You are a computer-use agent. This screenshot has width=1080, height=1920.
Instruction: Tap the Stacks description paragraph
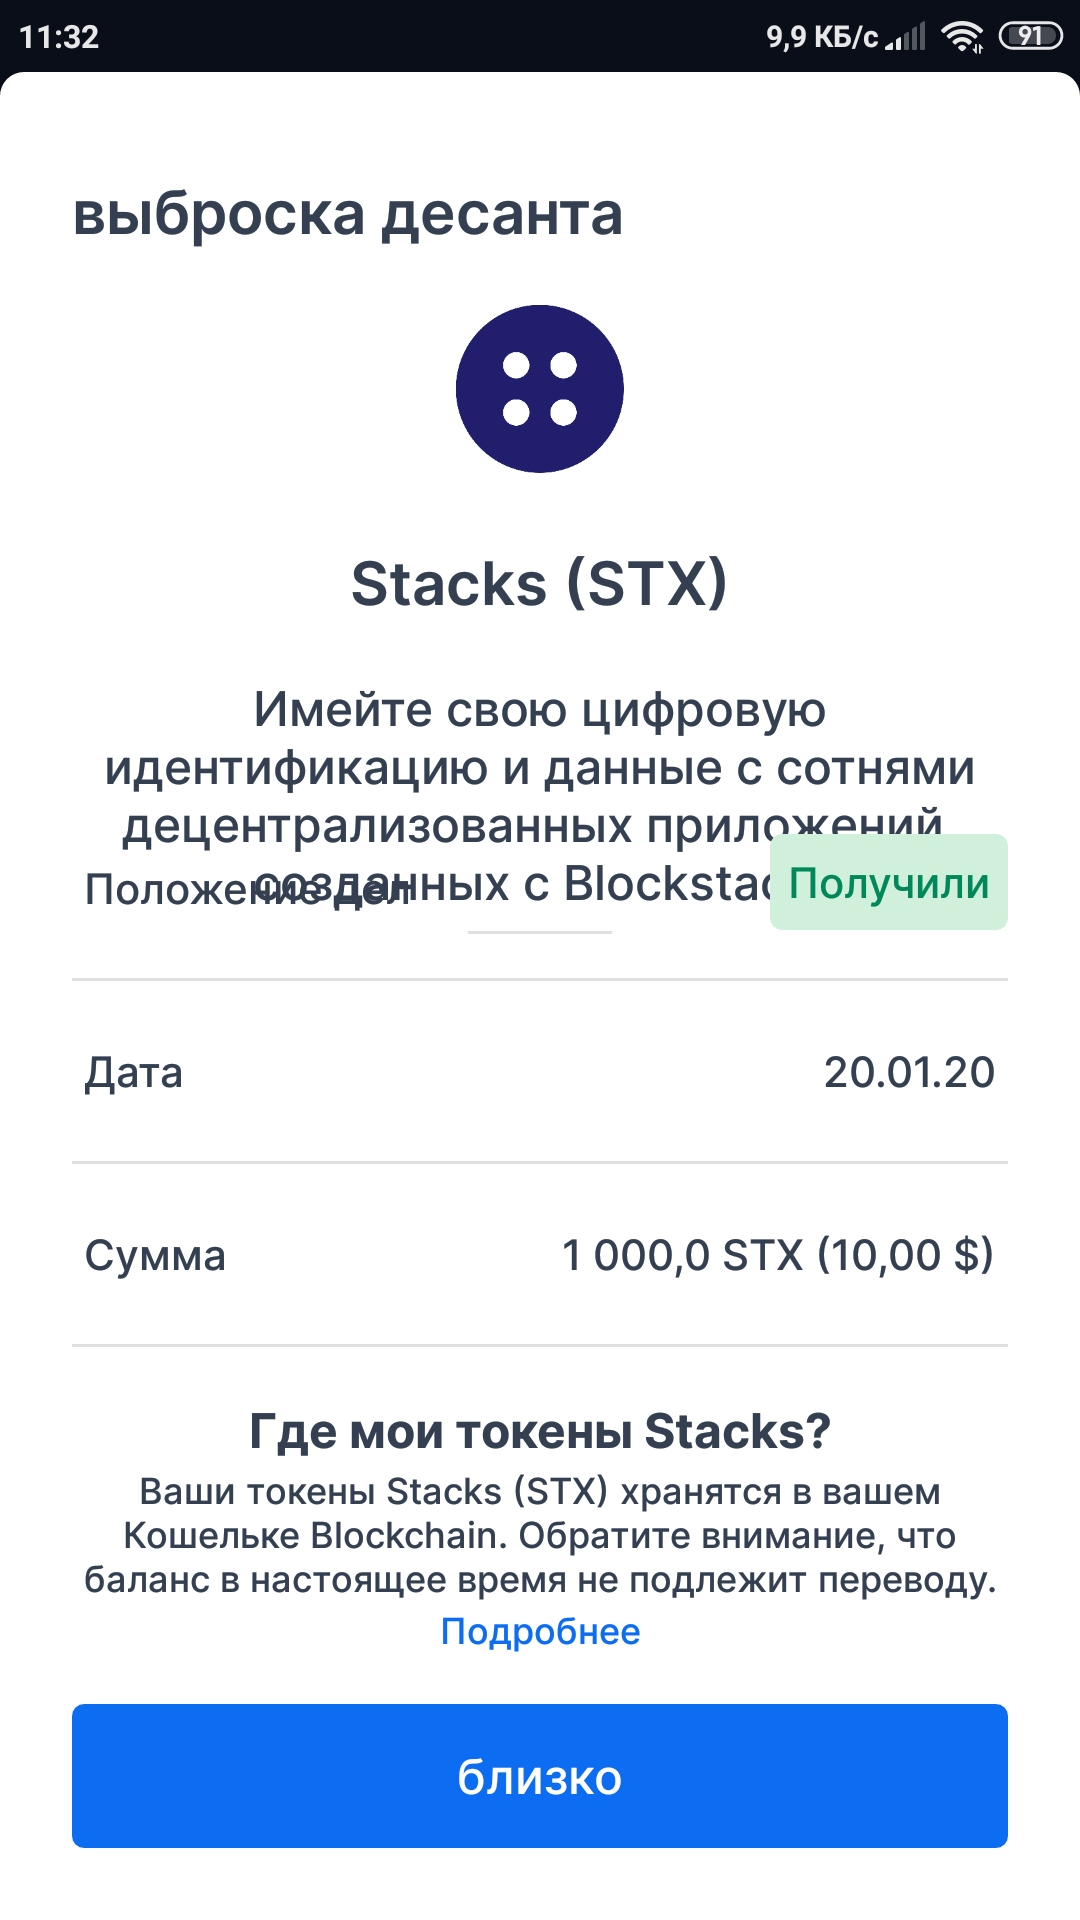click(x=540, y=796)
